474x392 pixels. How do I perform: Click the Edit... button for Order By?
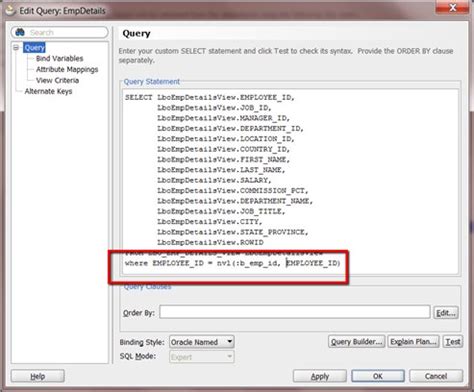coord(446,313)
